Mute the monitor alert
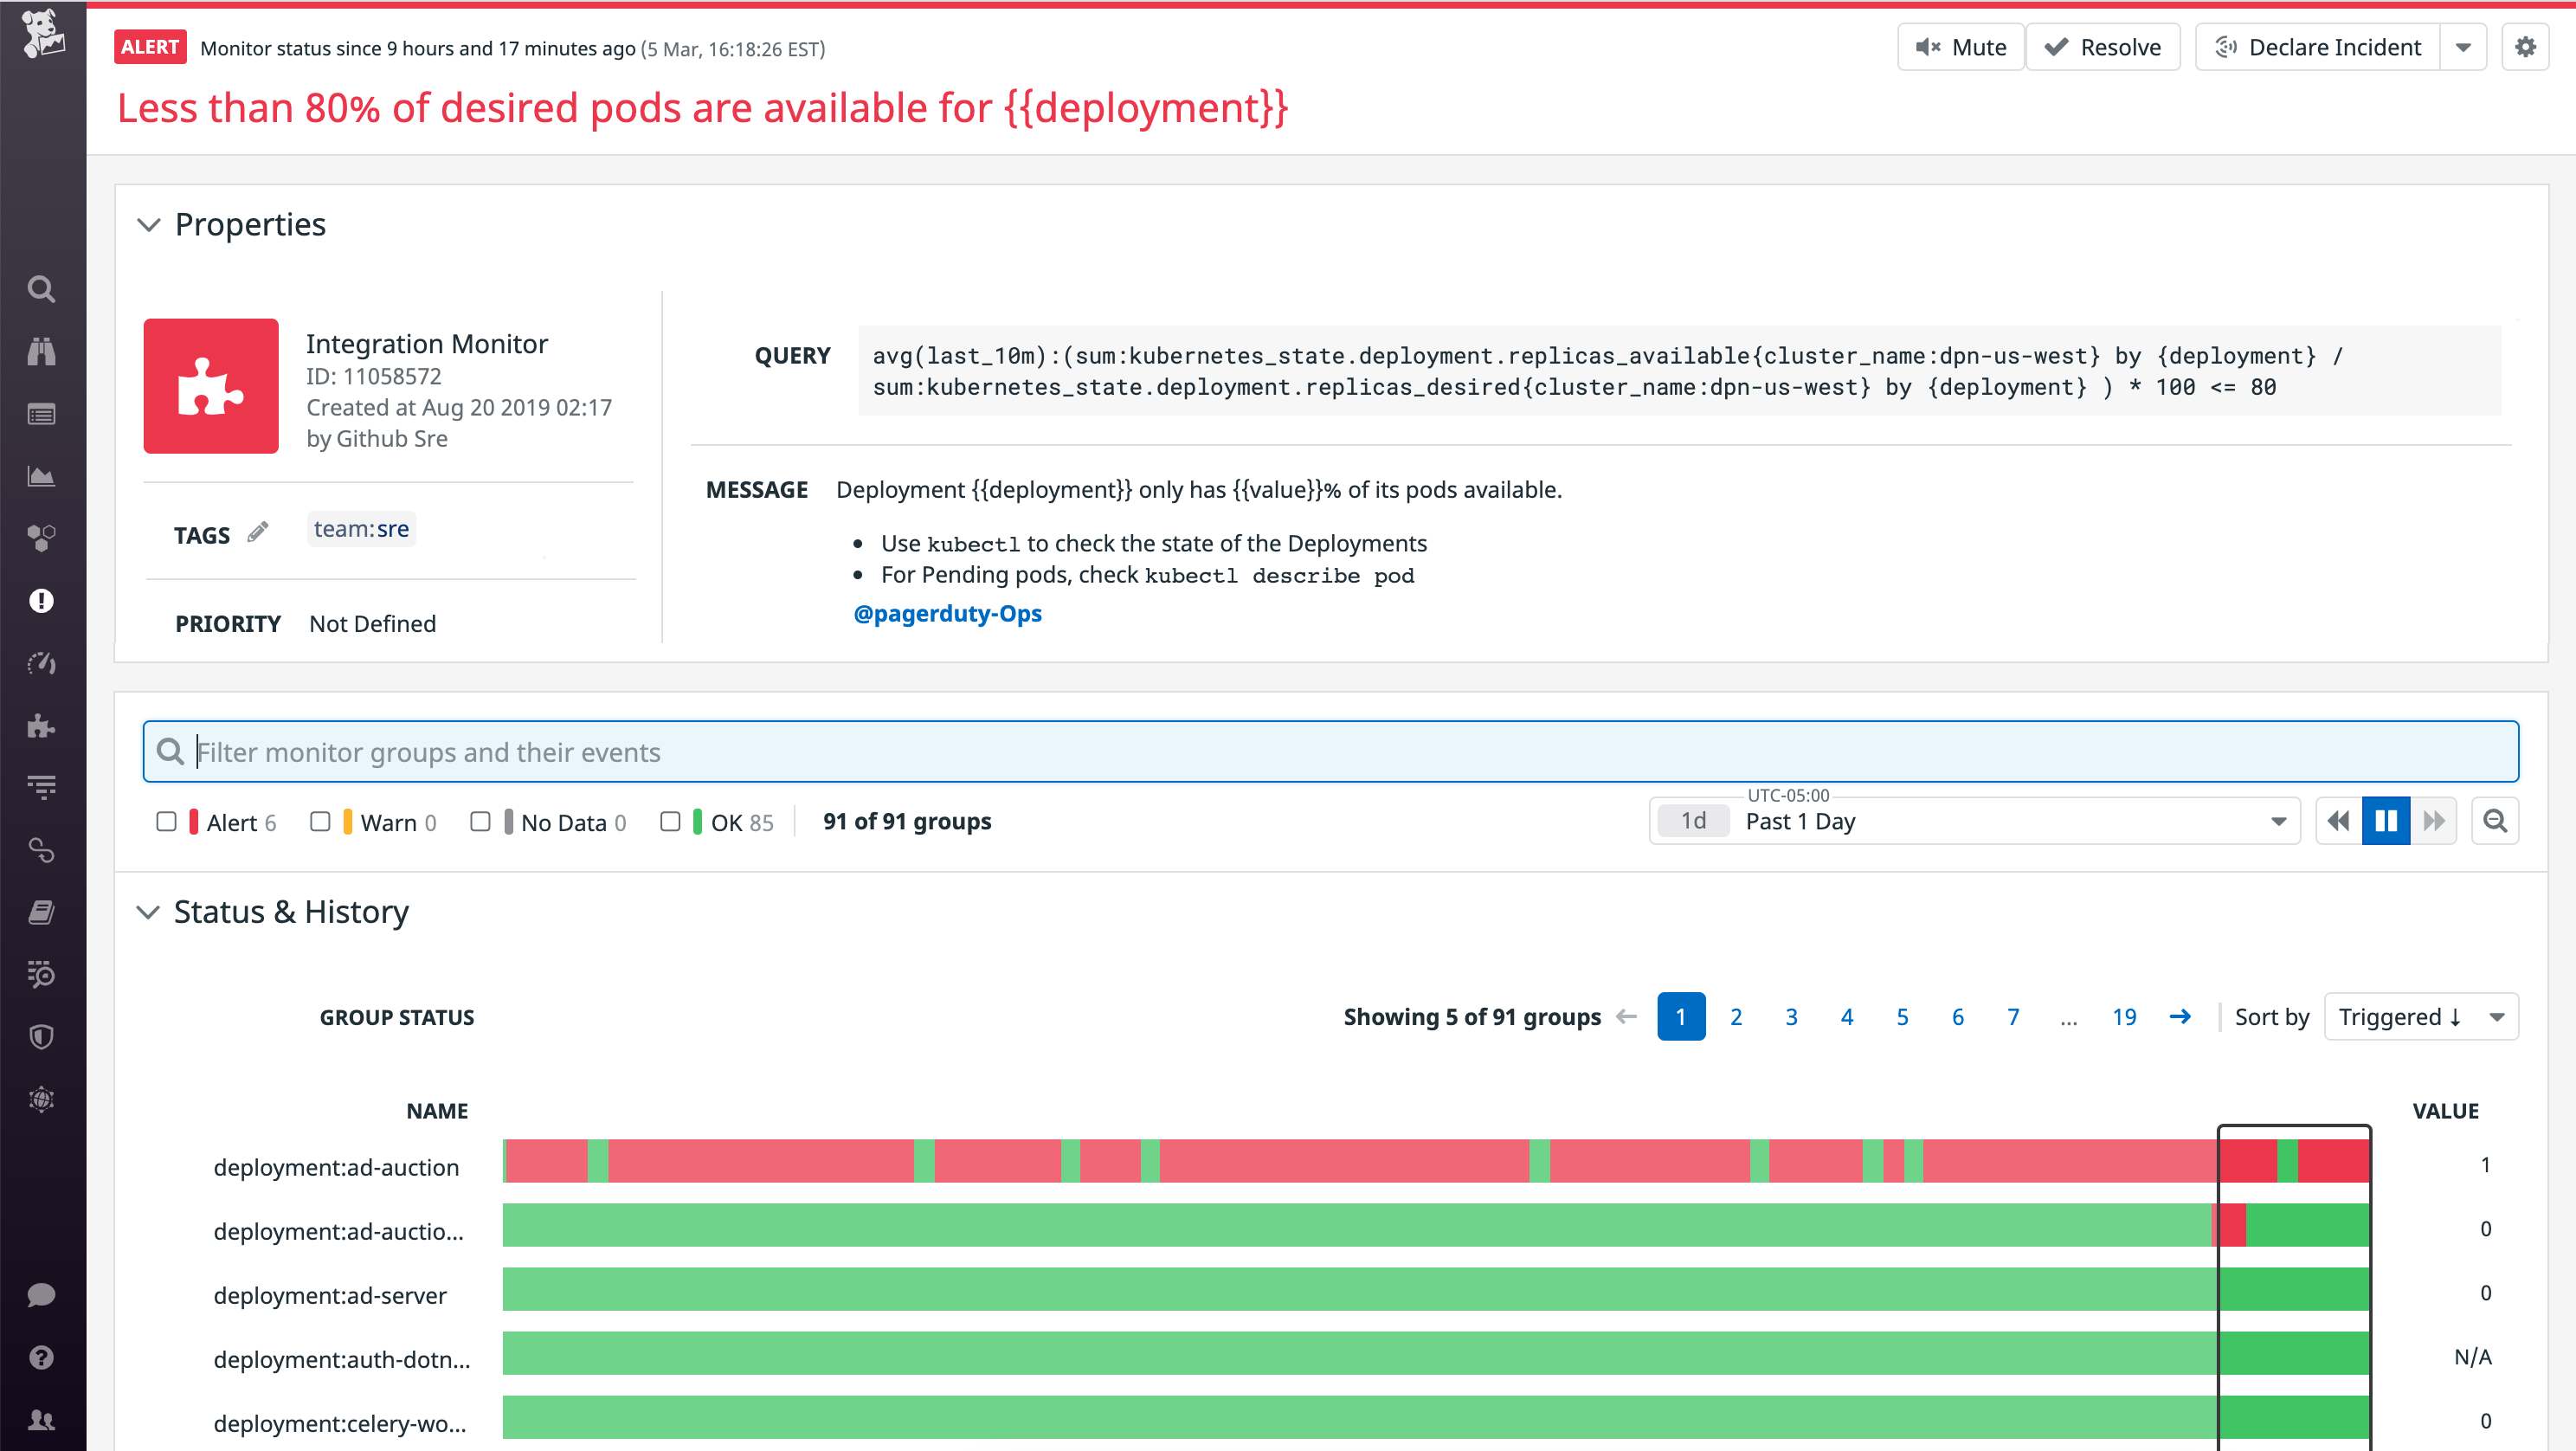Screen dimensions: 2576x1451 1959,46
